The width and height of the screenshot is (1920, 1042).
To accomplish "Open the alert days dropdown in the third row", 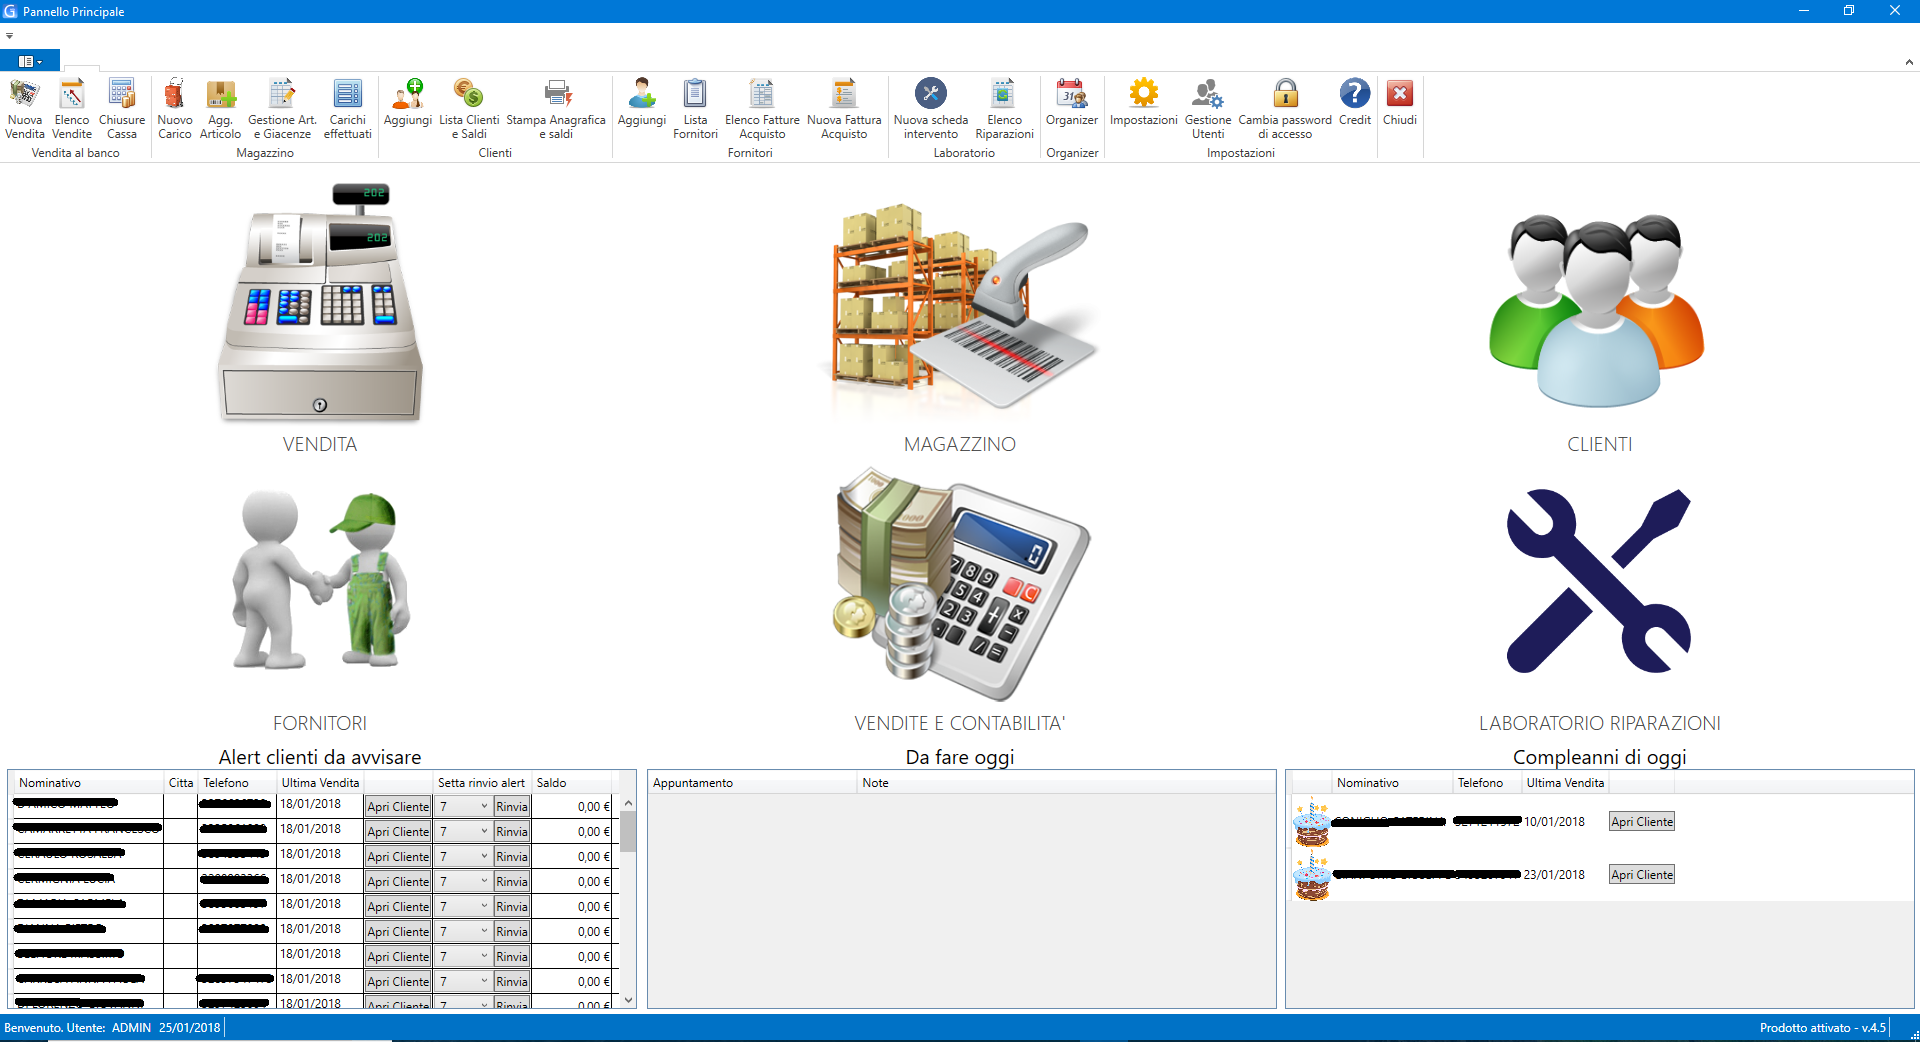I will tap(484, 857).
